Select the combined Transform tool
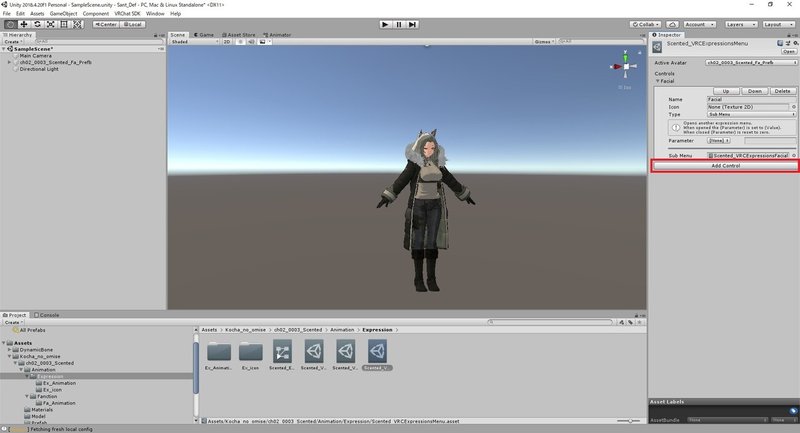 click(77, 24)
